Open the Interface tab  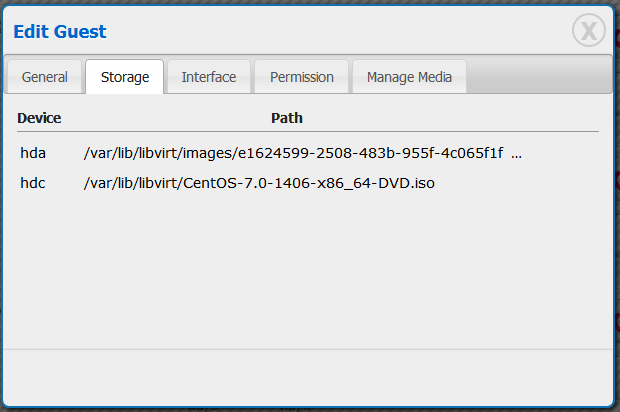(209, 77)
